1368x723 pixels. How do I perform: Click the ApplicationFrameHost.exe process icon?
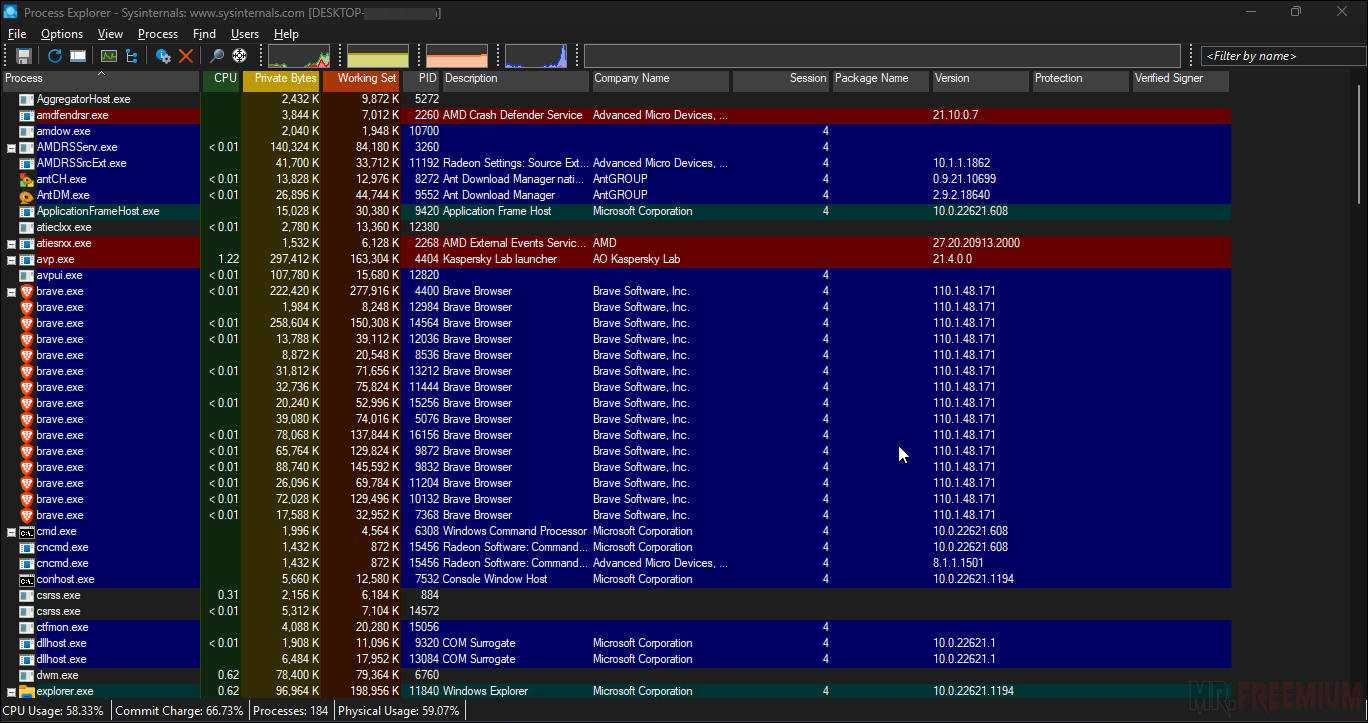[27, 211]
